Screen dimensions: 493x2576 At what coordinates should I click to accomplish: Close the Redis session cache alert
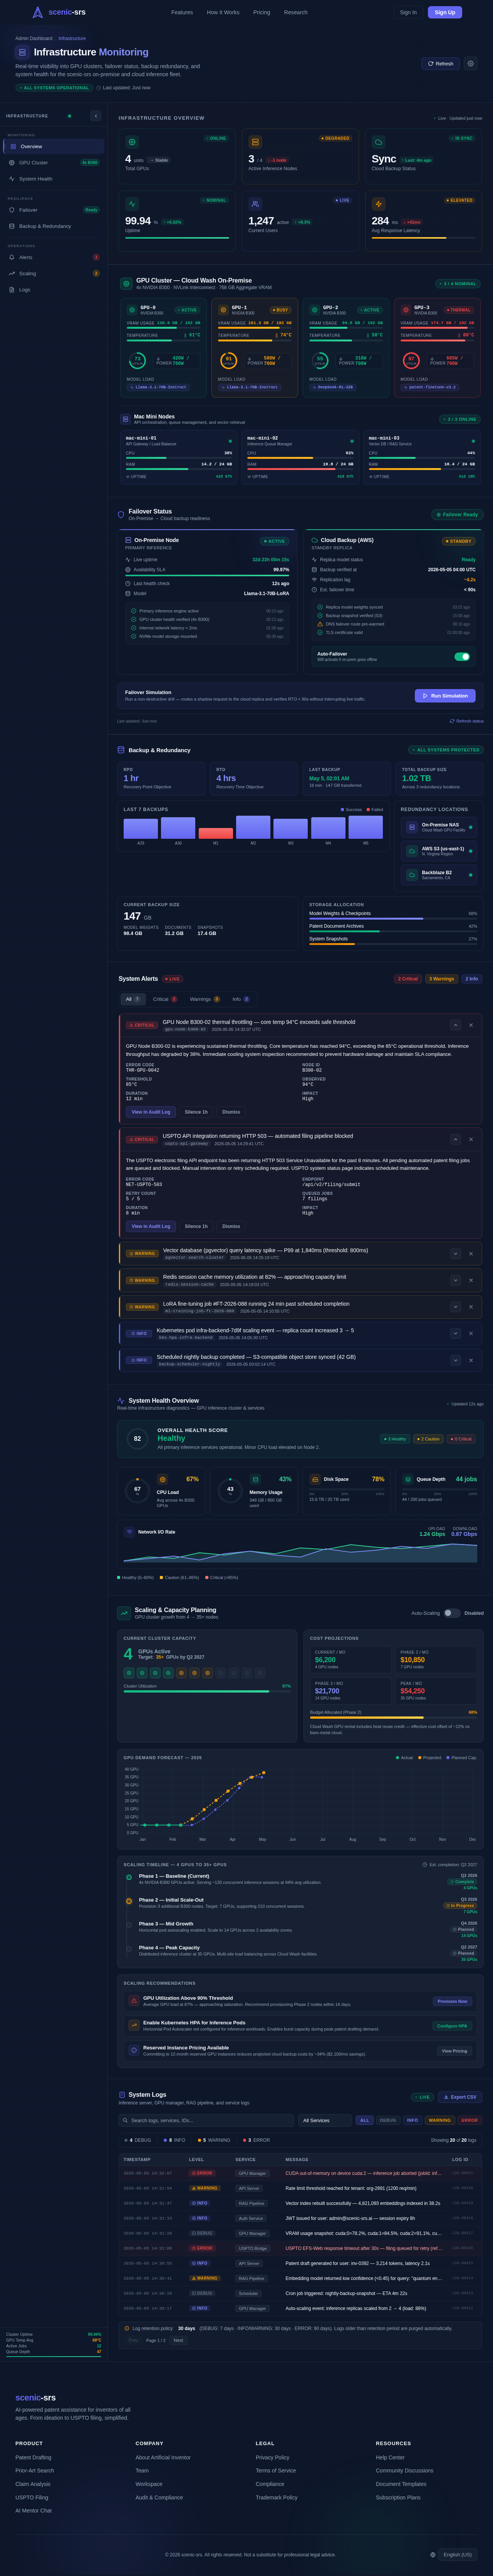tap(471, 1280)
